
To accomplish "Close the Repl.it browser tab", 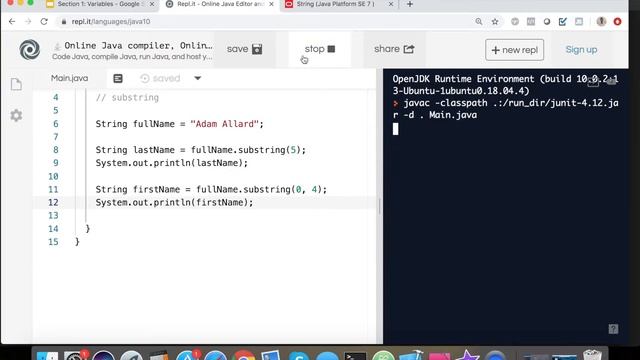I will 271,4.
